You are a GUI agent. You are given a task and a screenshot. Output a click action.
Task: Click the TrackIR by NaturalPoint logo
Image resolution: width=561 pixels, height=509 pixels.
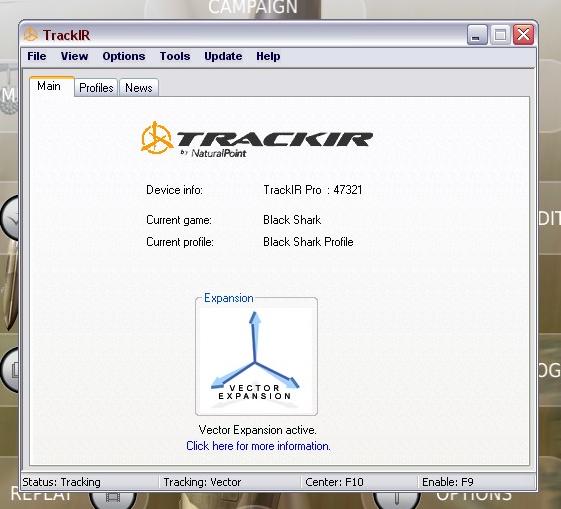point(257,140)
